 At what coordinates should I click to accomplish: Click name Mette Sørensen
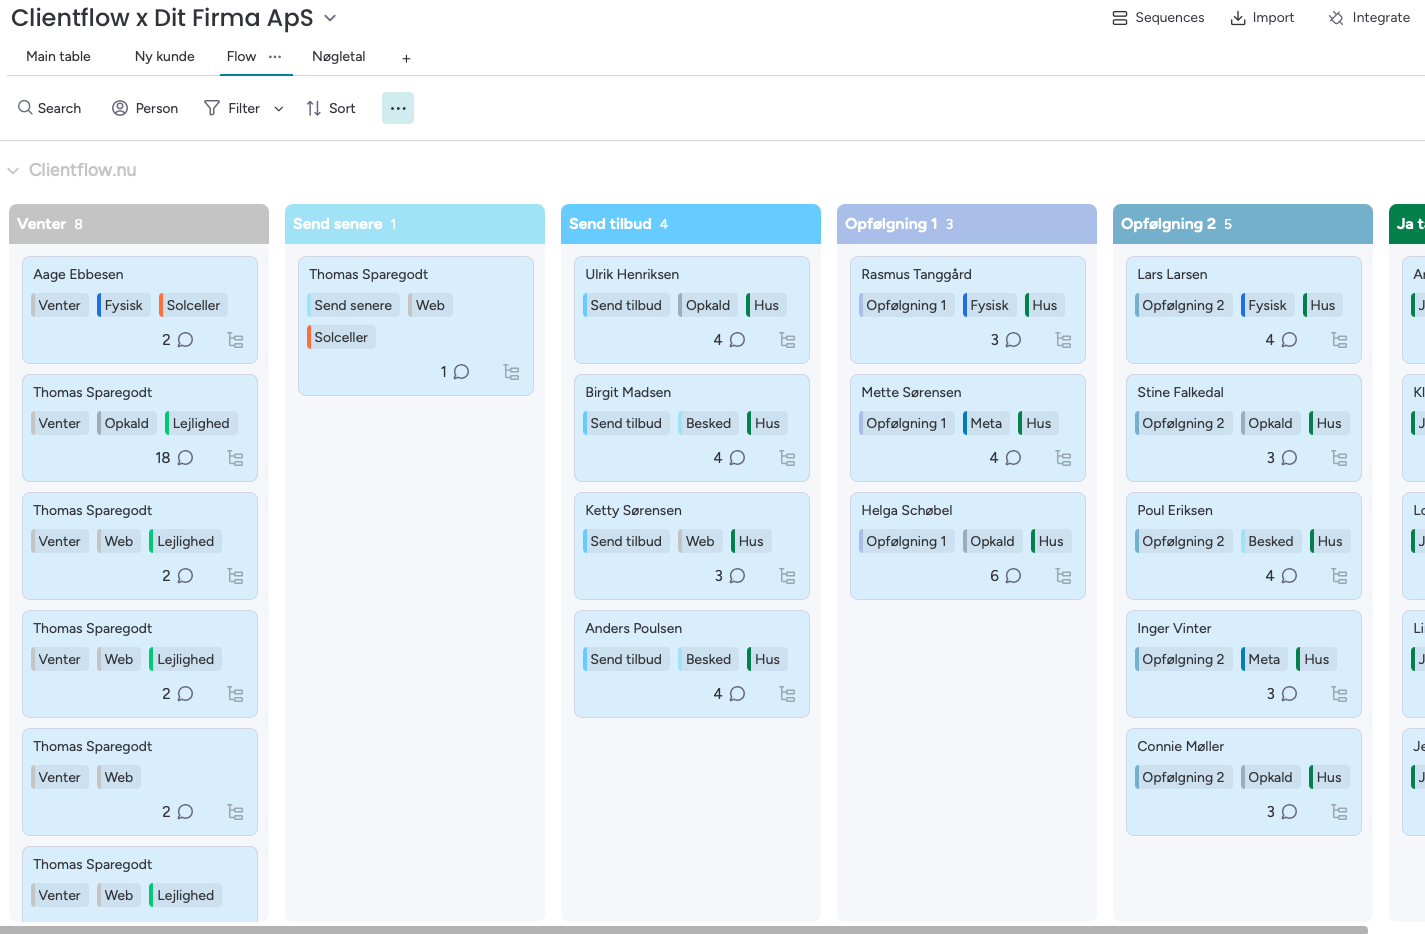911,392
